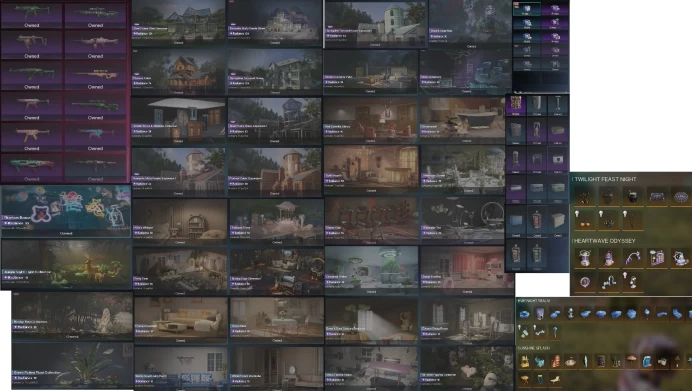692x391 pixels.
Task: Open the clawfoot bathtub bathroom card
Action: (x=463, y=120)
